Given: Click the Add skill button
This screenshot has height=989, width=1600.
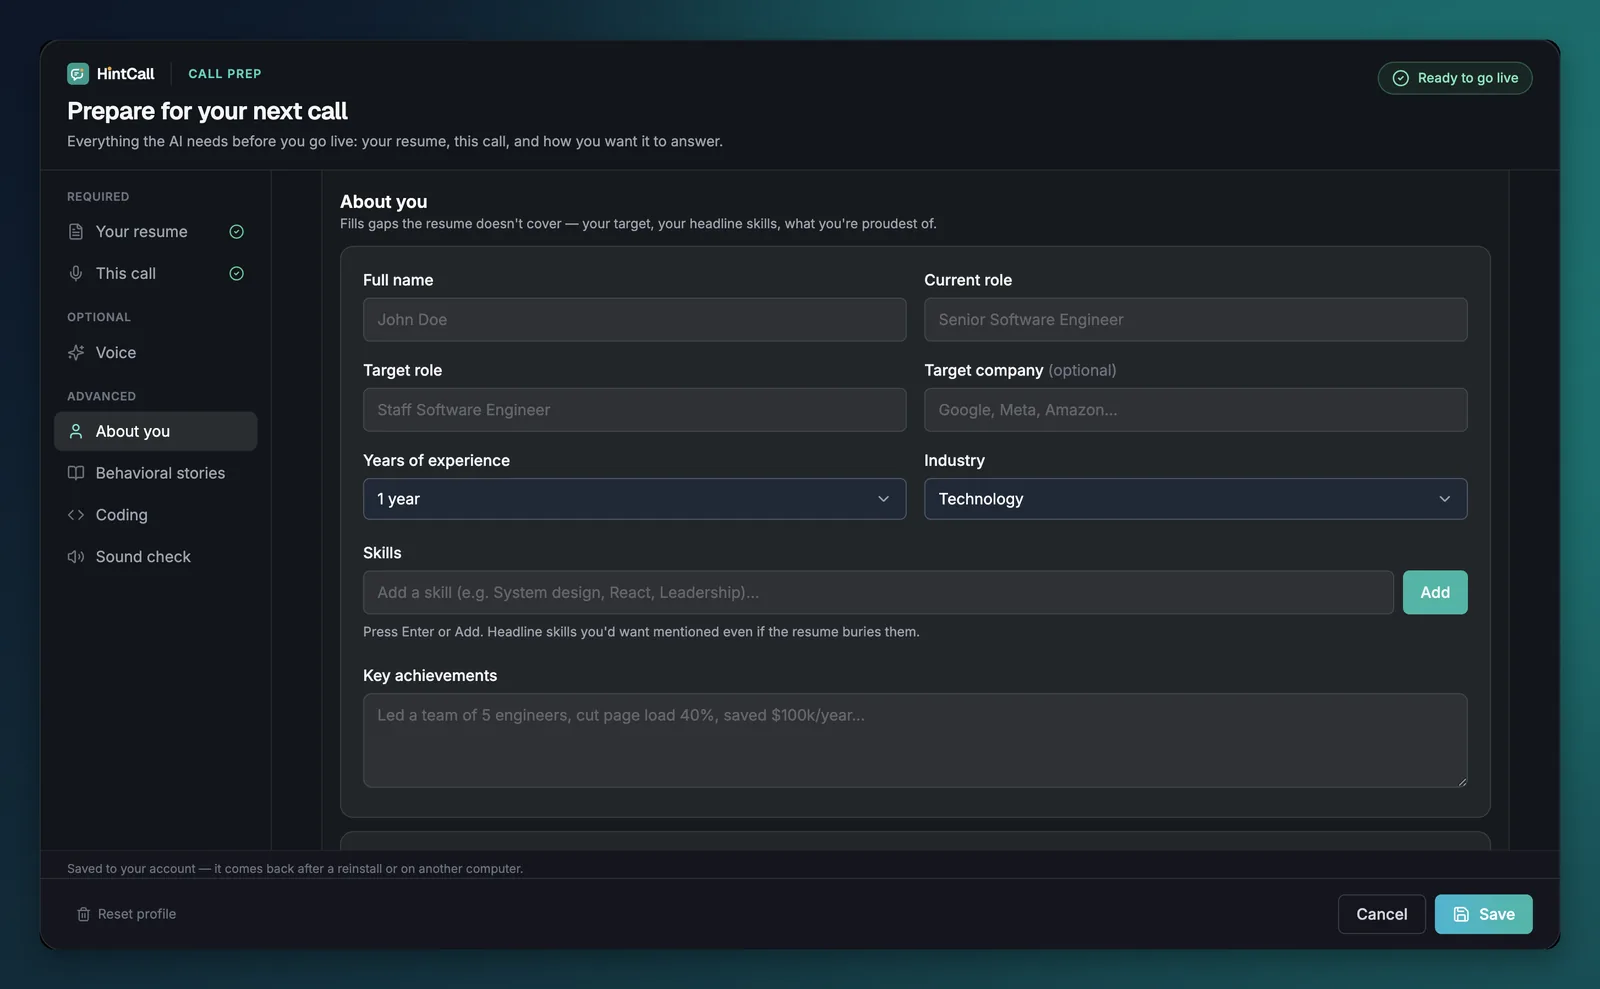Looking at the screenshot, I should (x=1435, y=593).
